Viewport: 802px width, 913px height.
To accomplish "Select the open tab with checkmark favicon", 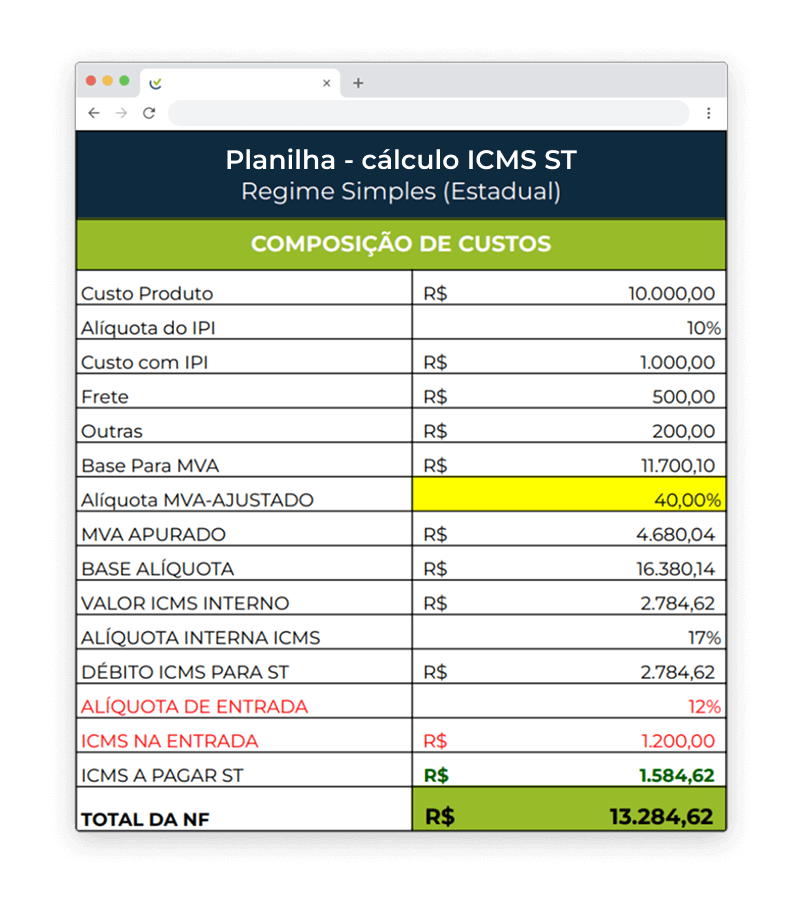I will (239, 83).
